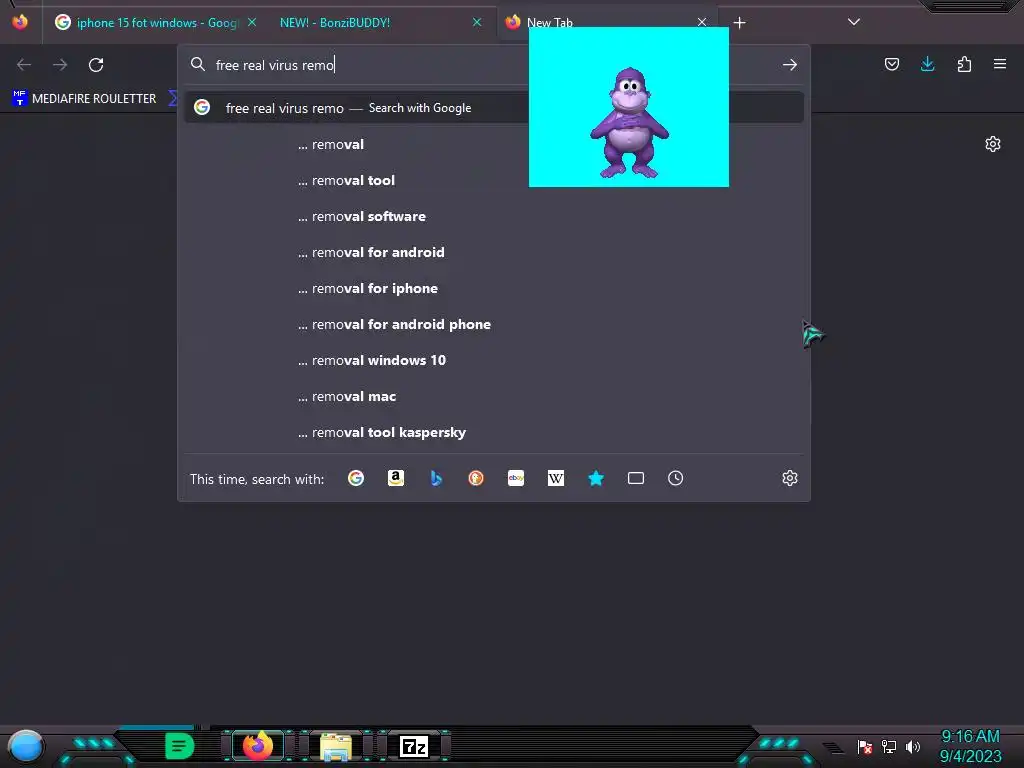Open 7-Zip from the taskbar
The image size is (1024, 768).
pos(414,746)
